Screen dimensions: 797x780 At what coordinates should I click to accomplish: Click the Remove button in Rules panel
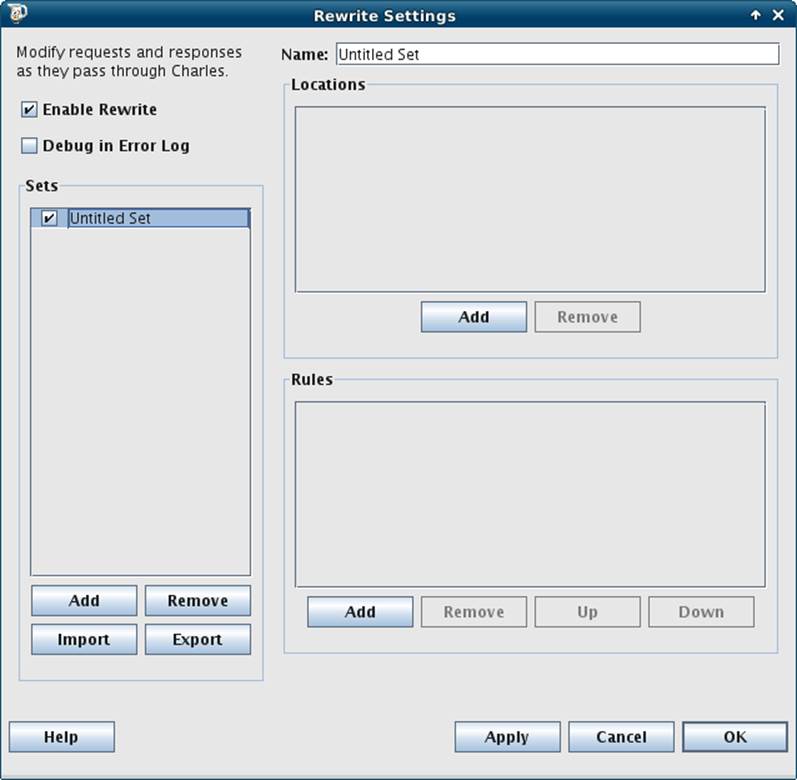coord(474,612)
